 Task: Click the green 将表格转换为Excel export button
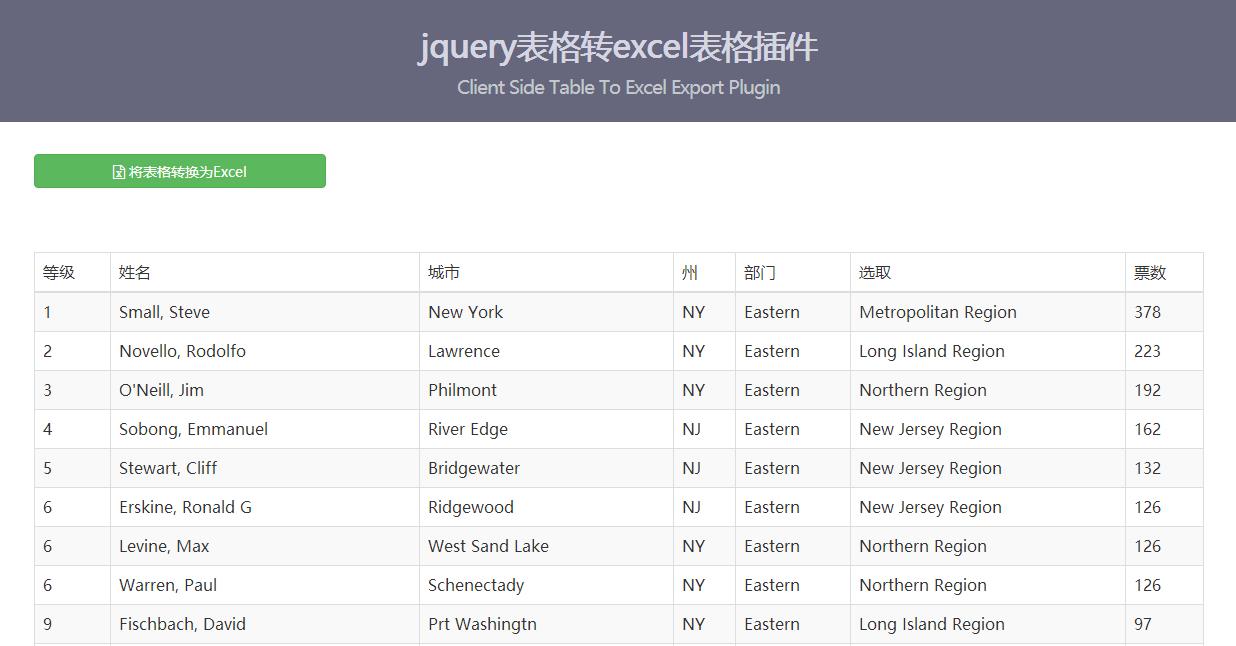(x=180, y=171)
